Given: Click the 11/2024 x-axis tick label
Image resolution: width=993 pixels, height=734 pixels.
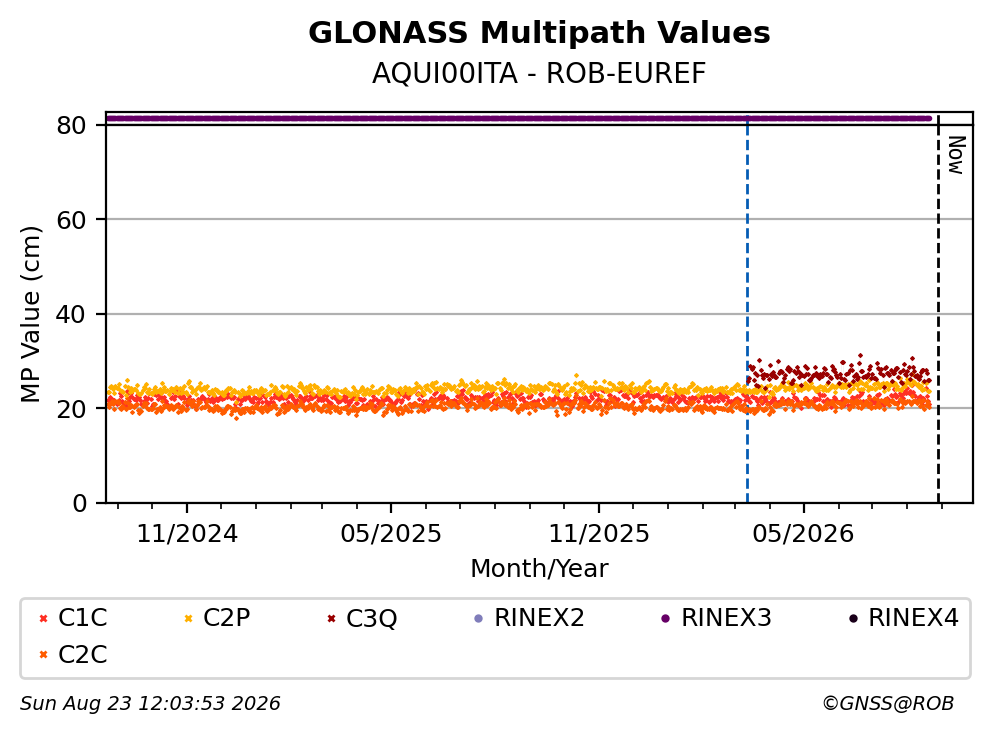Looking at the screenshot, I should [187, 534].
